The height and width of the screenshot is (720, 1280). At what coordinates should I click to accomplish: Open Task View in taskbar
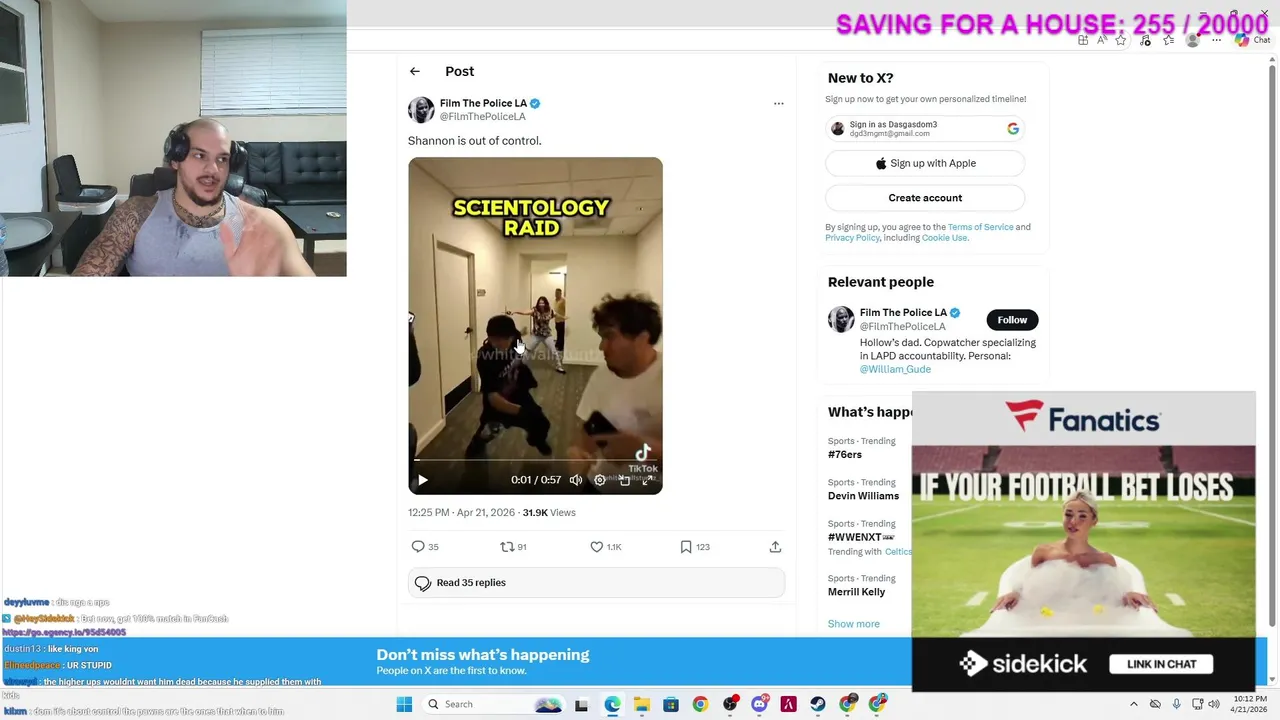click(581, 704)
